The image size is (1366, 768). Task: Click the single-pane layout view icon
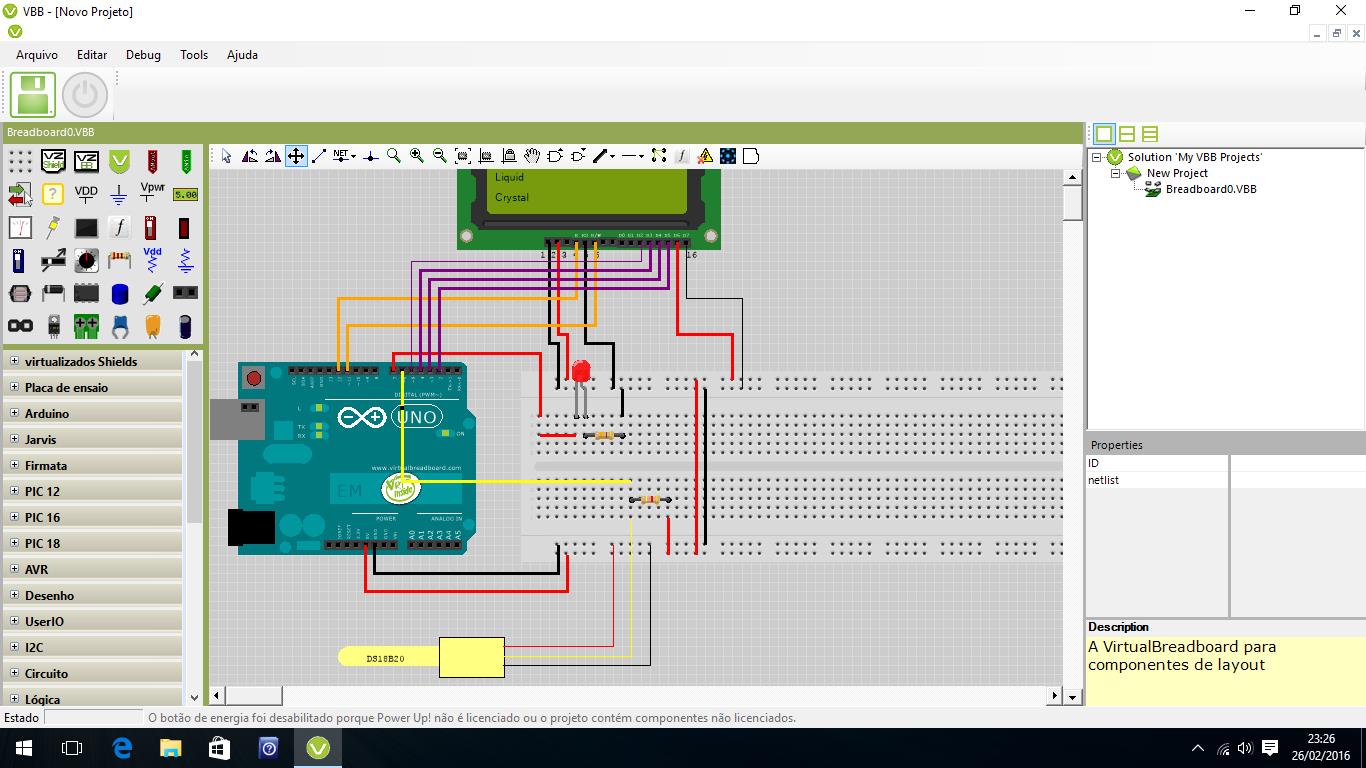1104,133
